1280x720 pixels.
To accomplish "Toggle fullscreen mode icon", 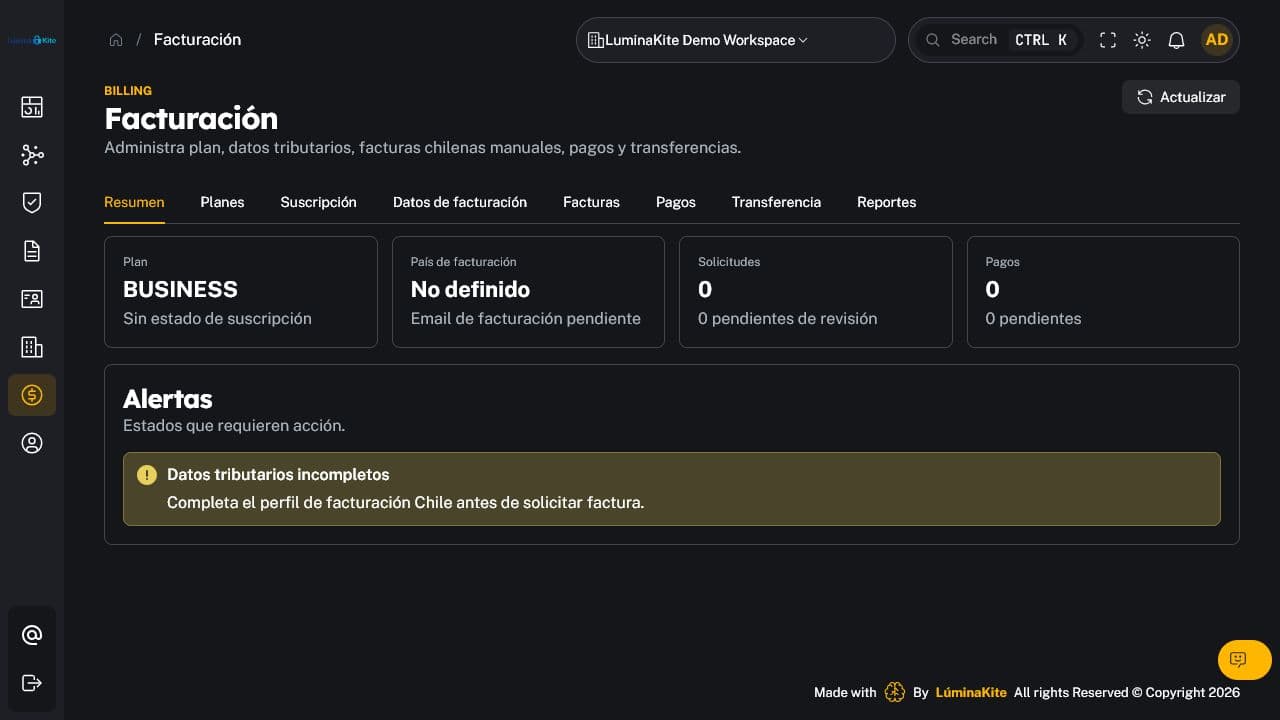I will 1108,40.
